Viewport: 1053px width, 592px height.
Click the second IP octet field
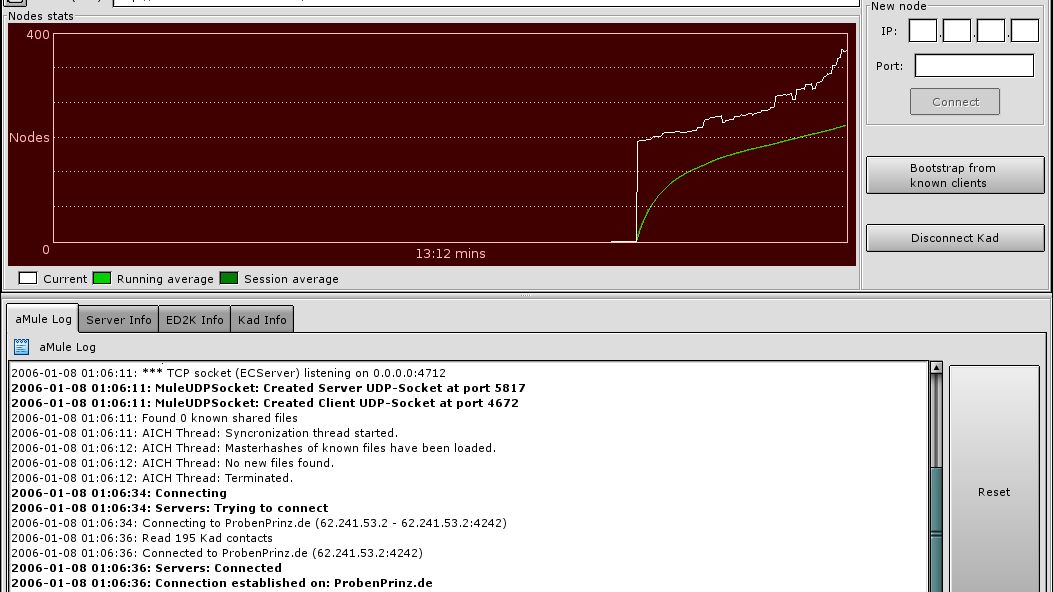coord(957,31)
